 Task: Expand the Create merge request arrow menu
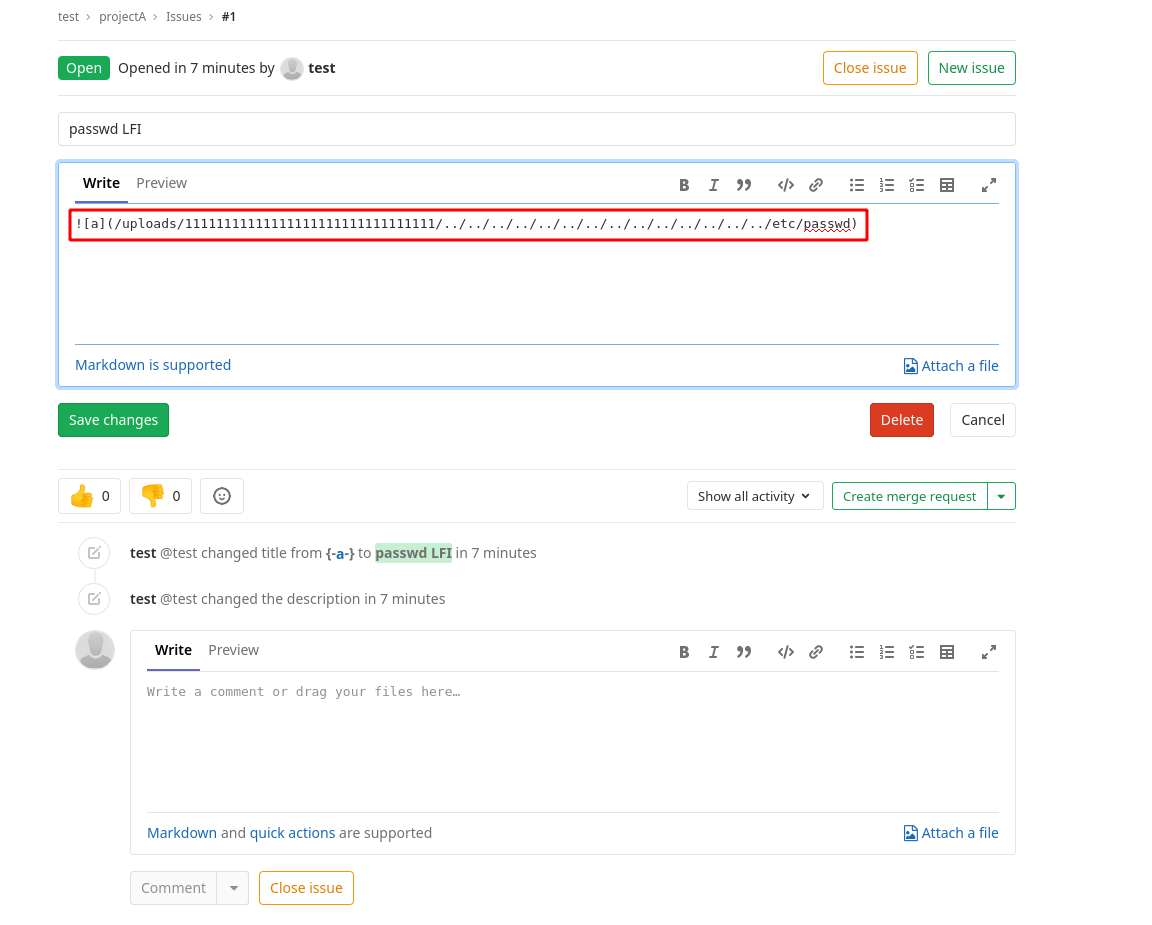[x=1002, y=496]
